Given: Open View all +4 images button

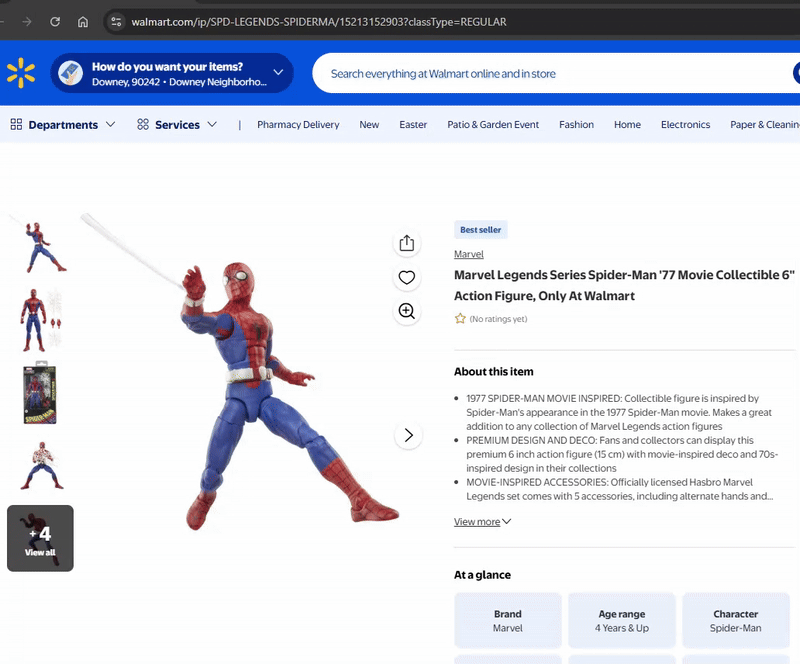Looking at the screenshot, I should pos(40,538).
